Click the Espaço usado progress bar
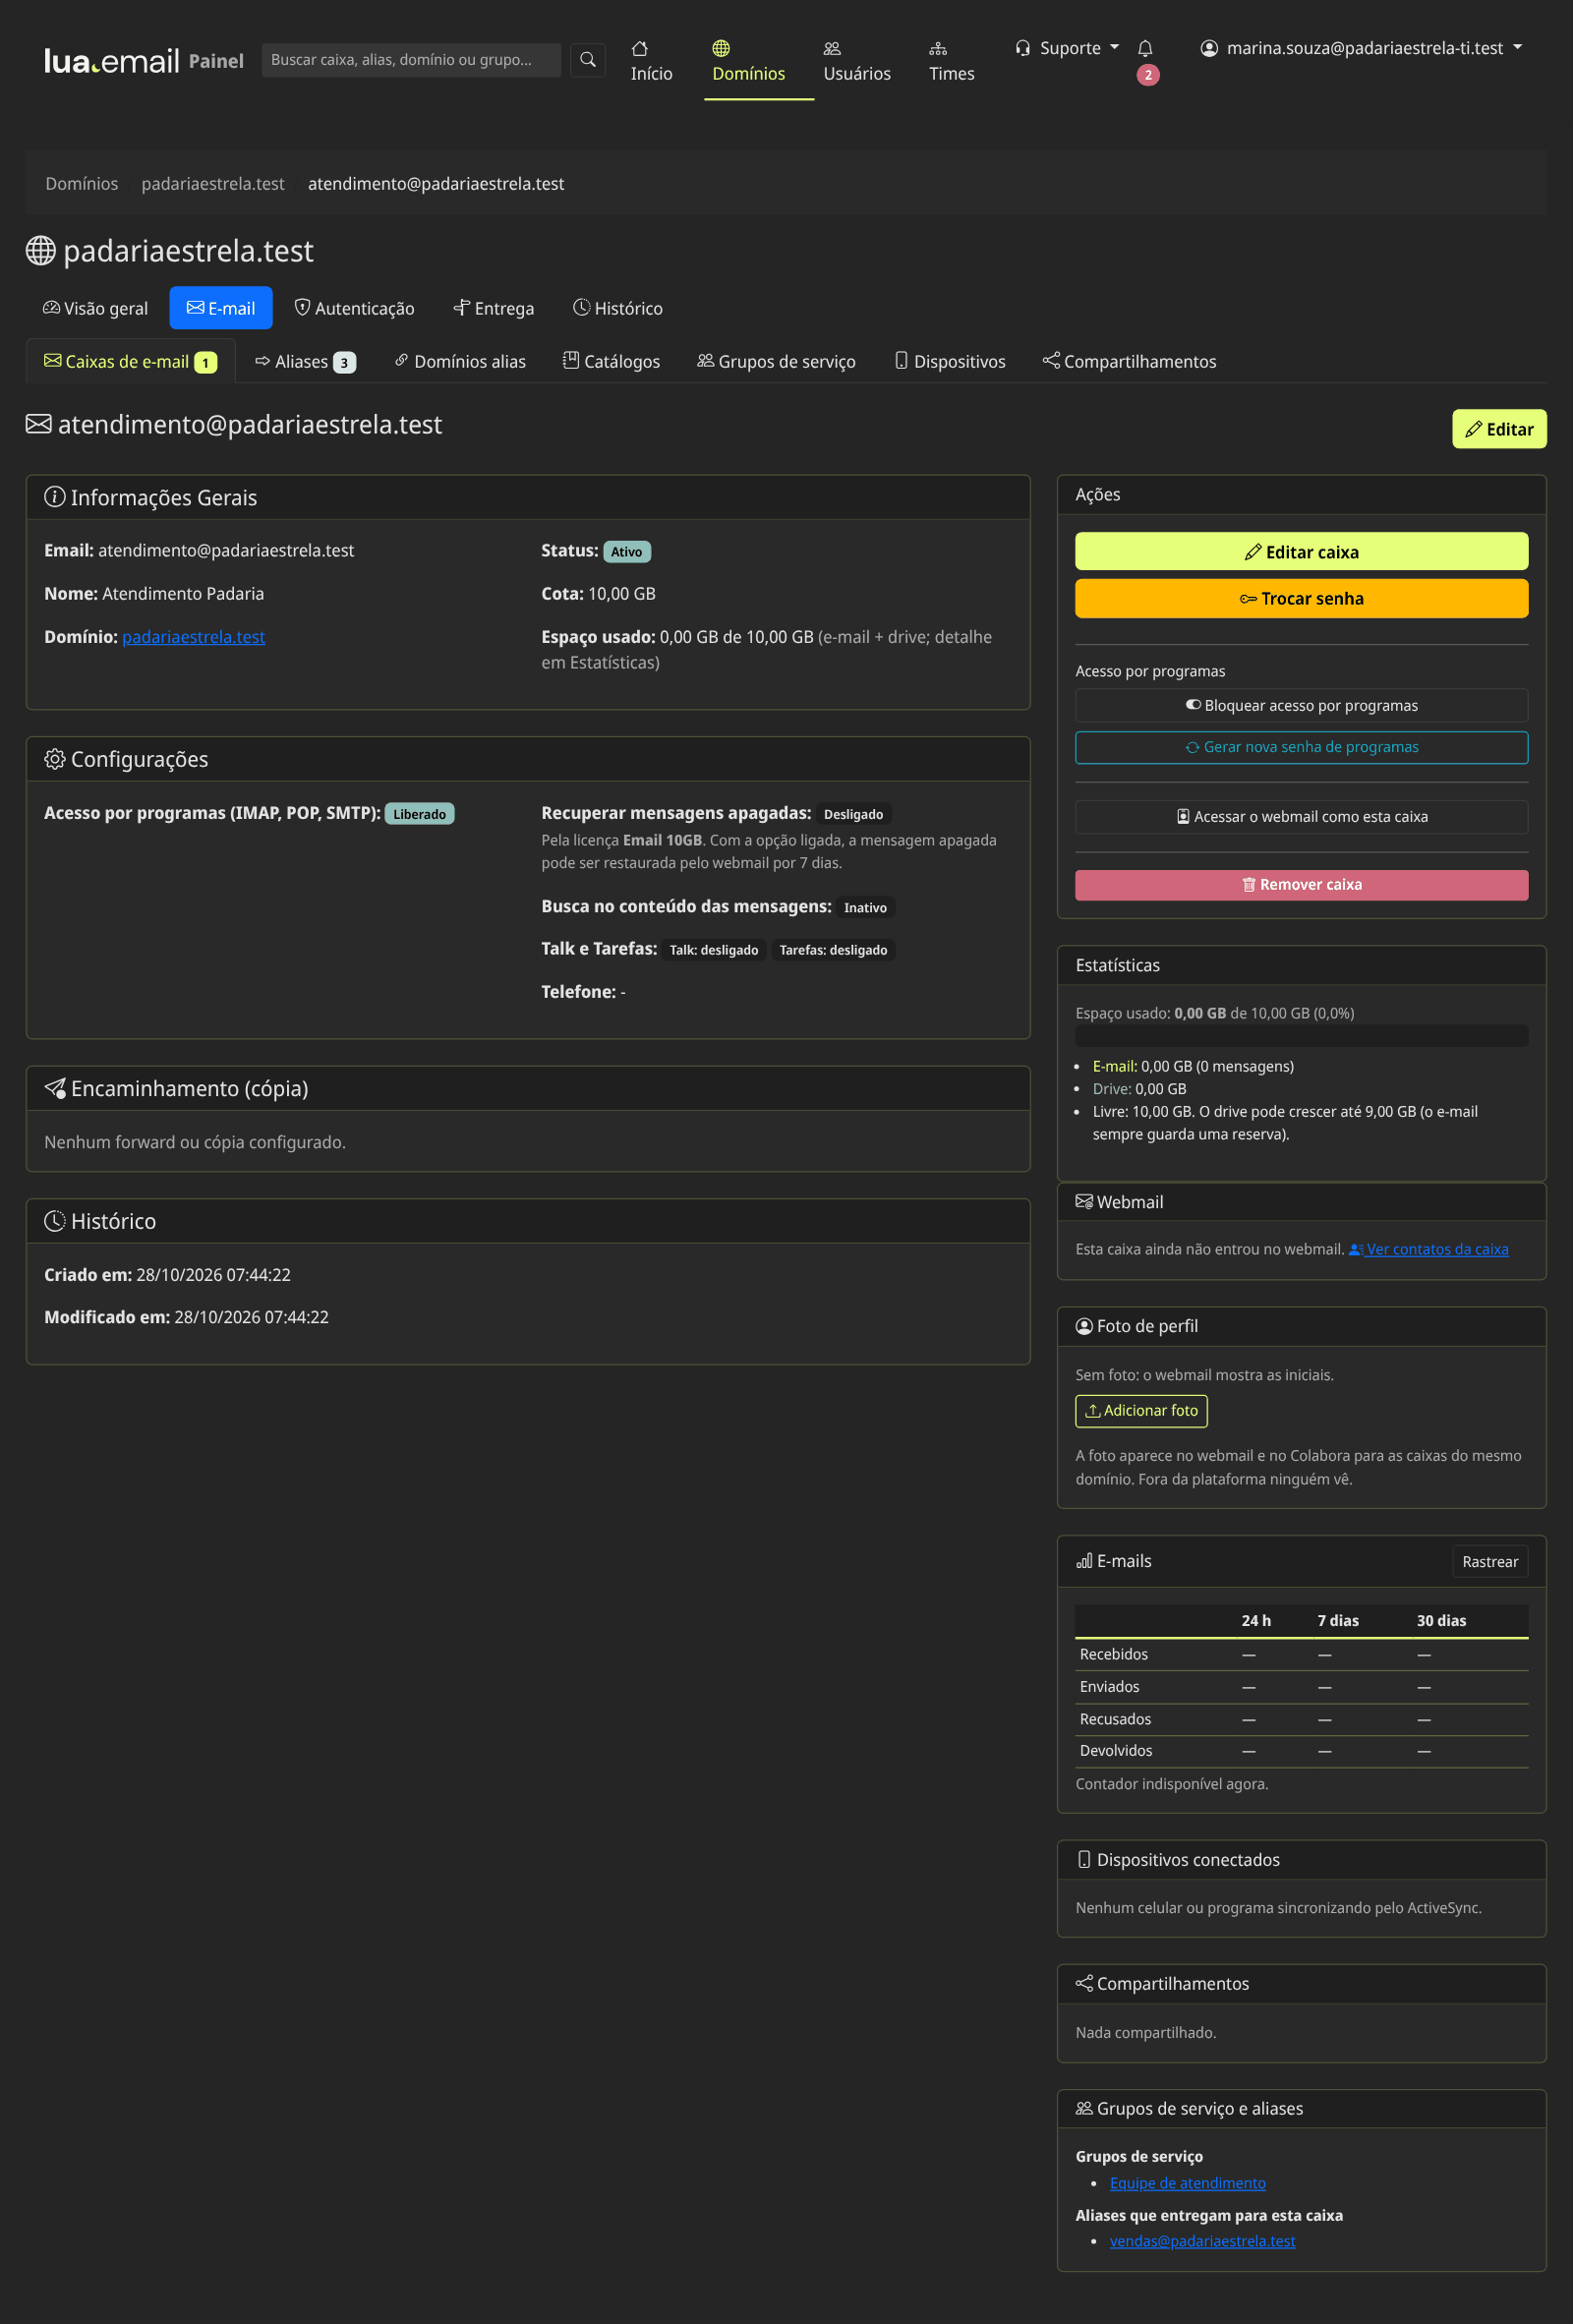Image resolution: width=1573 pixels, height=2324 pixels. [1301, 1036]
